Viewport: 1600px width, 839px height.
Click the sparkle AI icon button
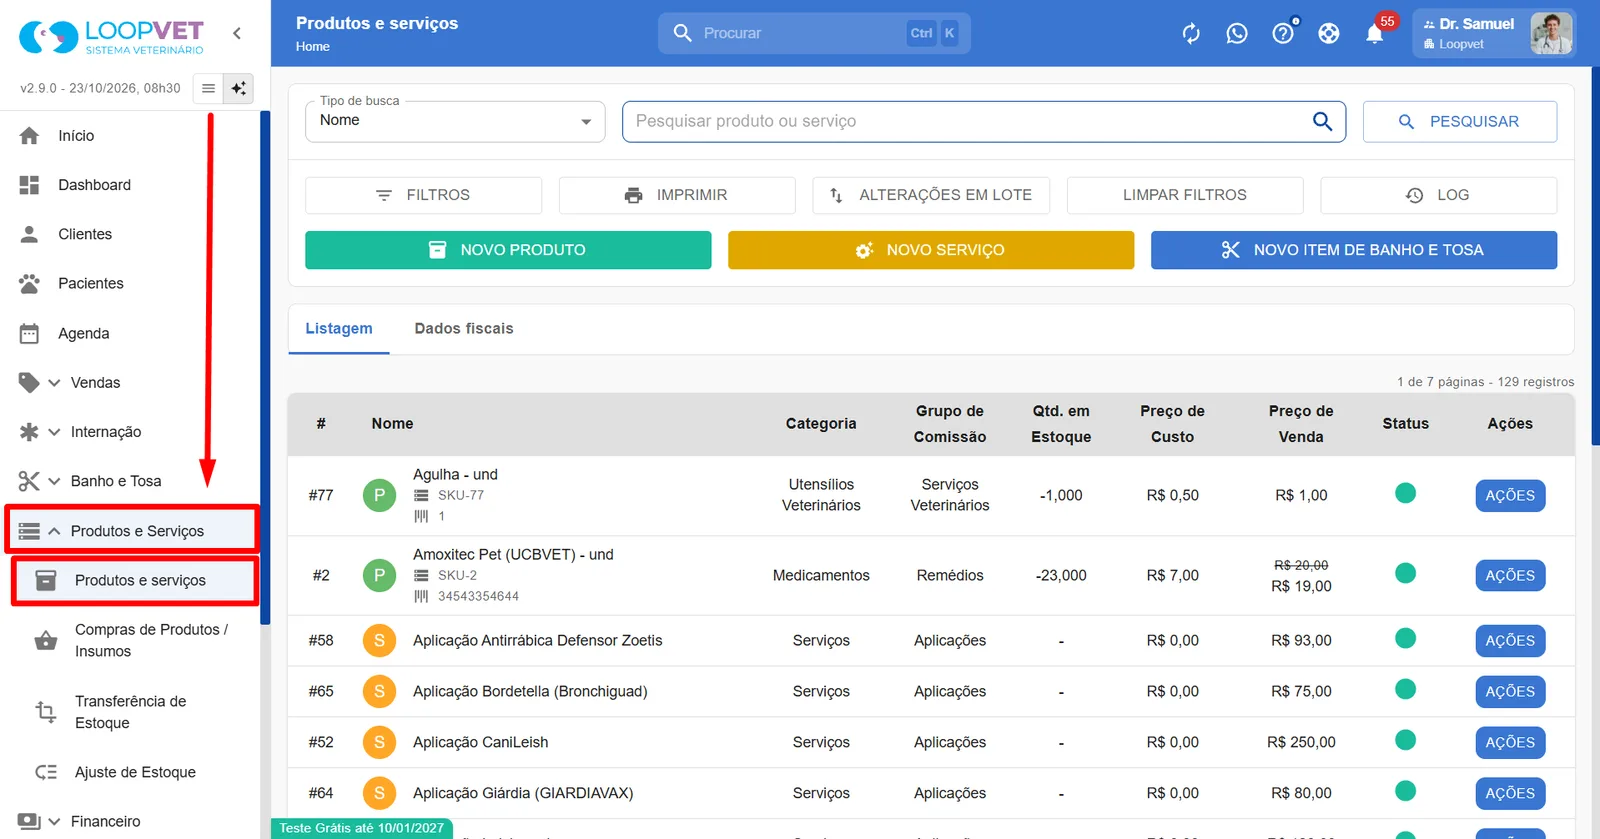click(x=239, y=88)
